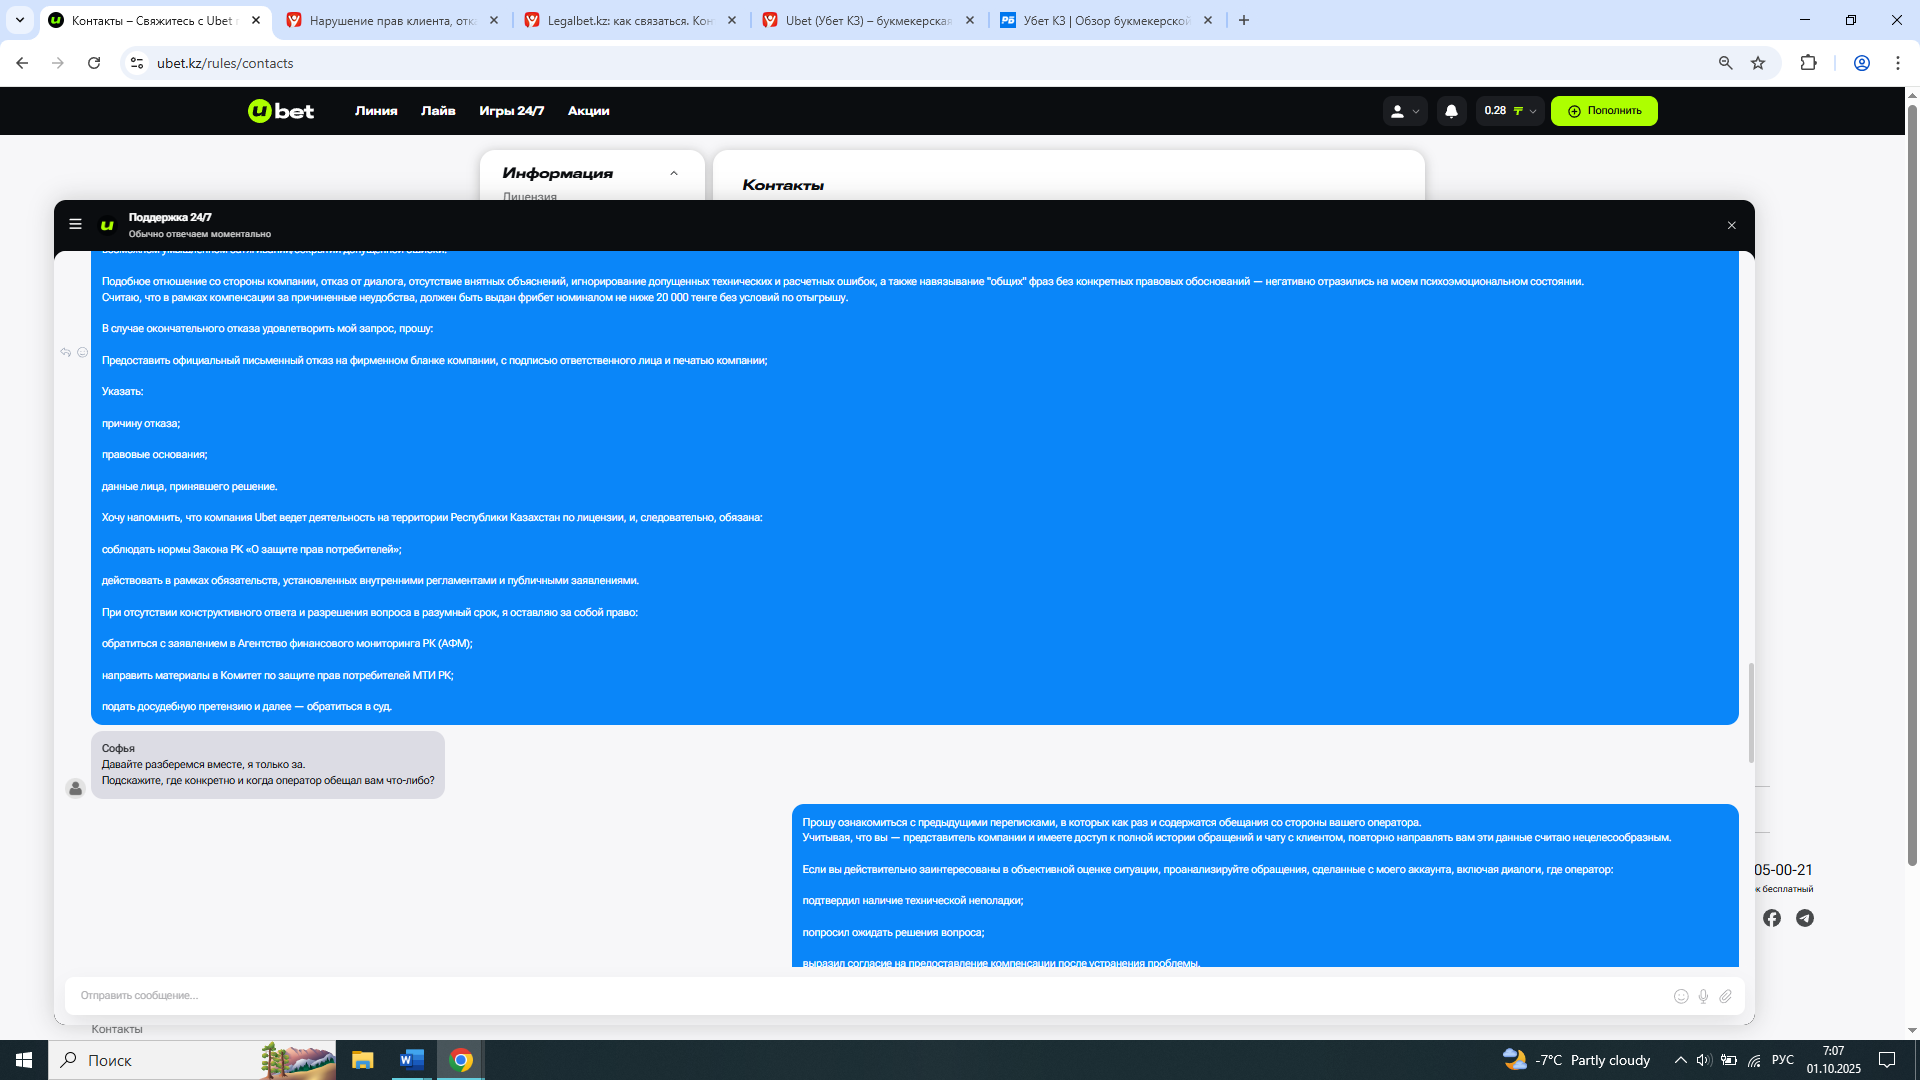Click the emoji picker in message box
The height and width of the screenshot is (1080, 1920).
(x=1681, y=996)
